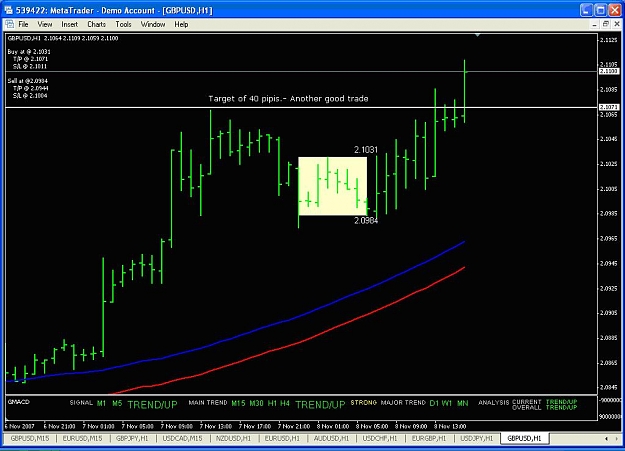
Task: Switch to the AUDUSD,H1 chart tab
Action: 331,438
